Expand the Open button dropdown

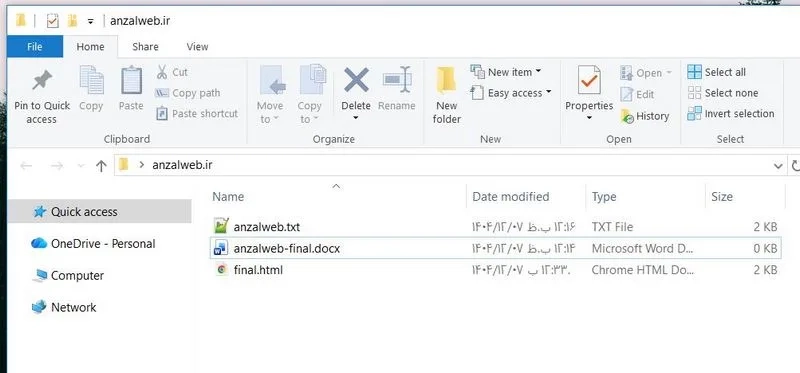click(x=669, y=73)
